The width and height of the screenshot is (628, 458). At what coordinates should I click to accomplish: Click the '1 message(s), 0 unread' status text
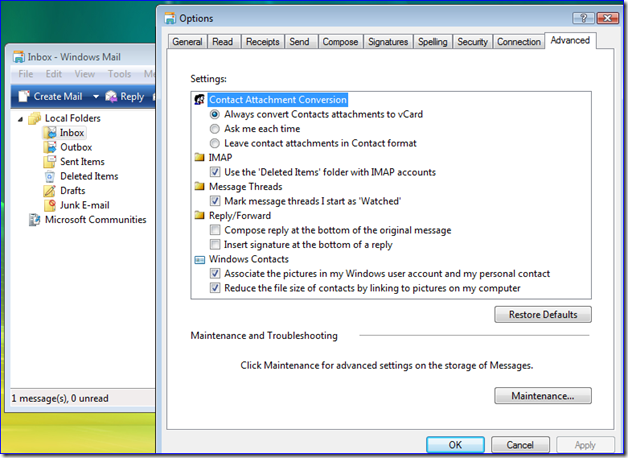pyautogui.click(x=60, y=398)
